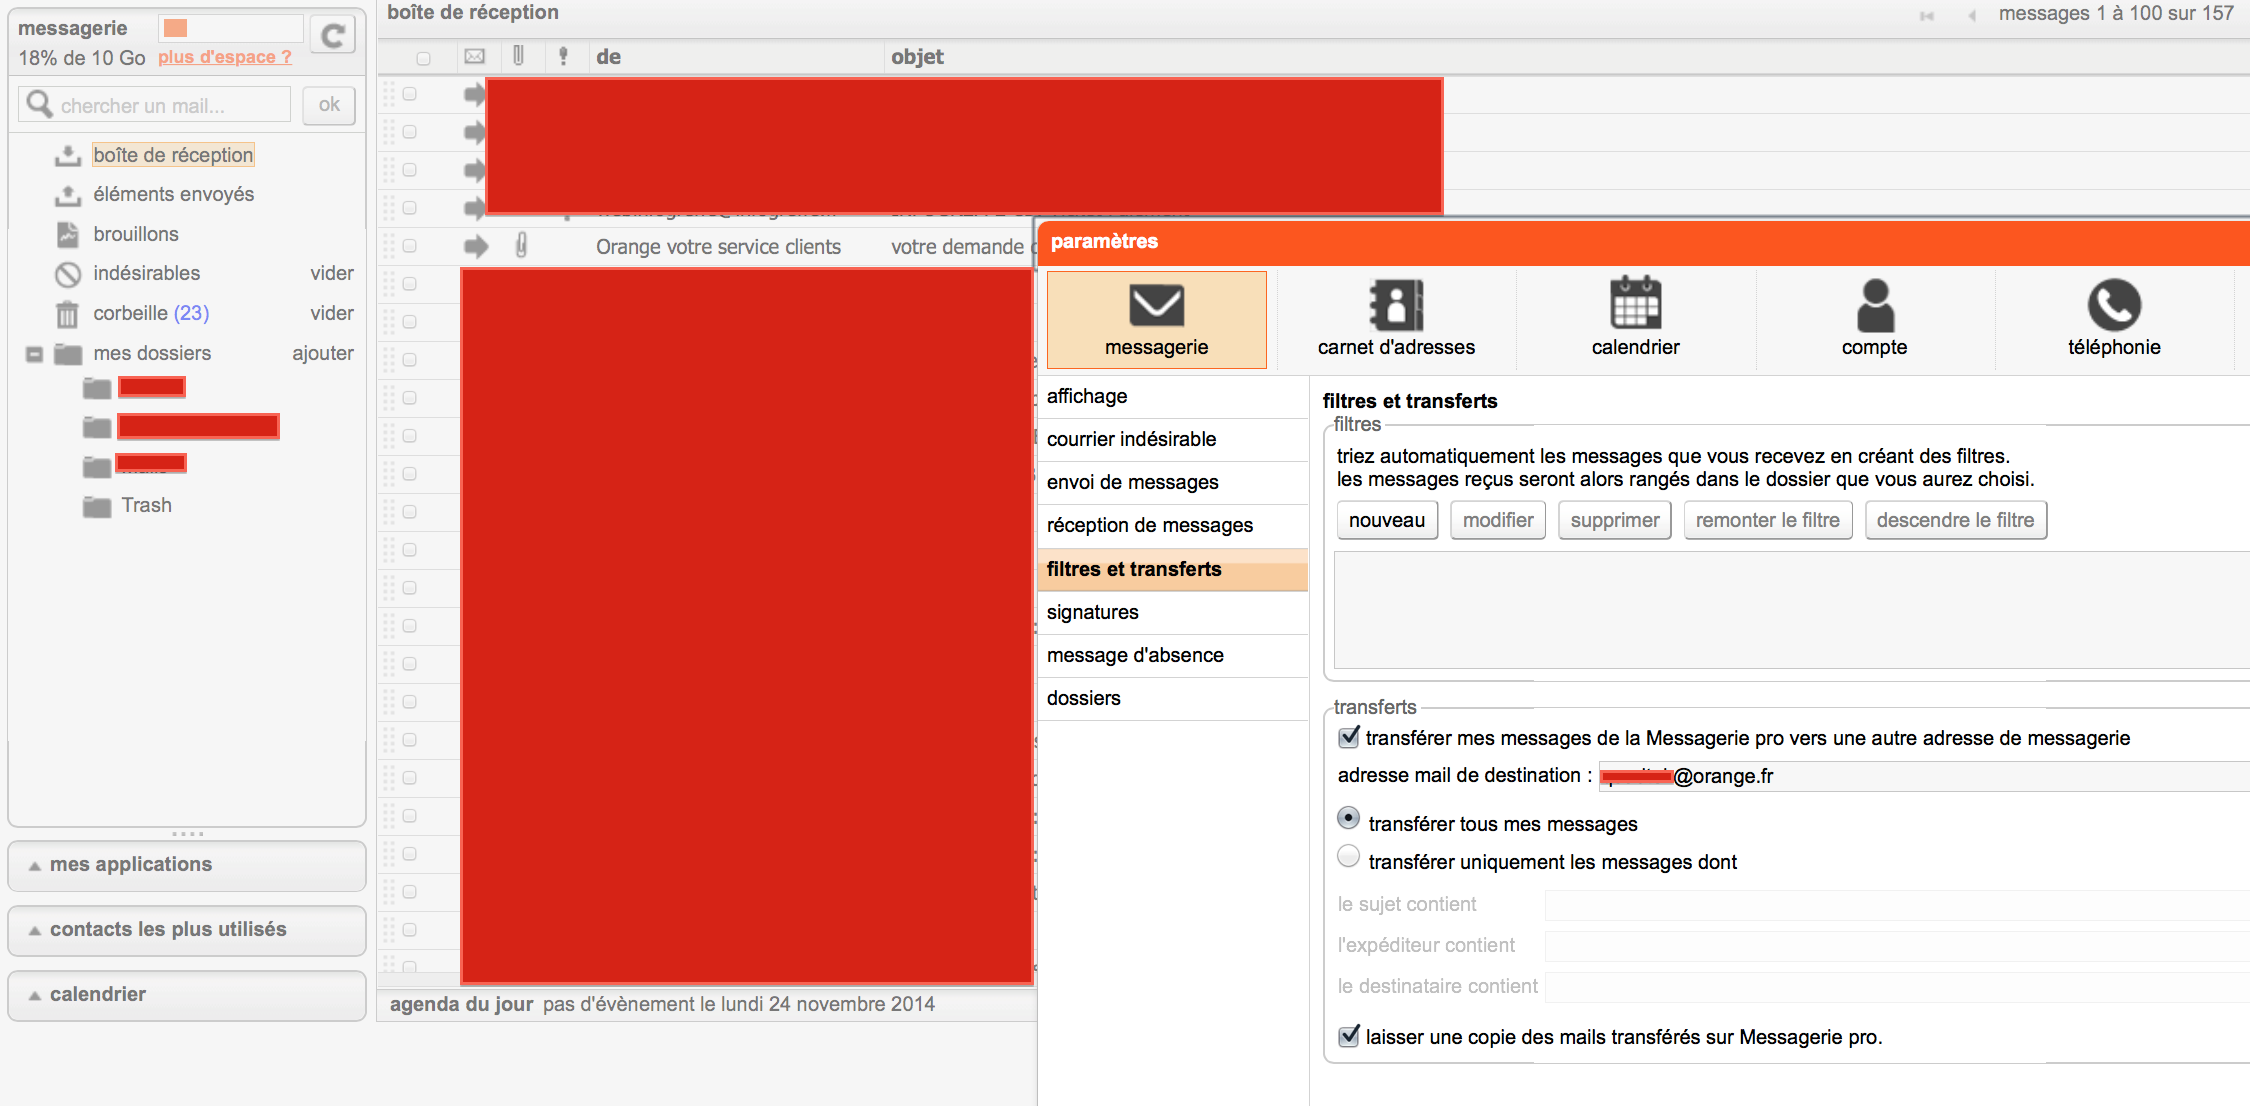Screen dimensions: 2250x1106
Task: Open the téléphonie phone icon
Action: [2114, 305]
